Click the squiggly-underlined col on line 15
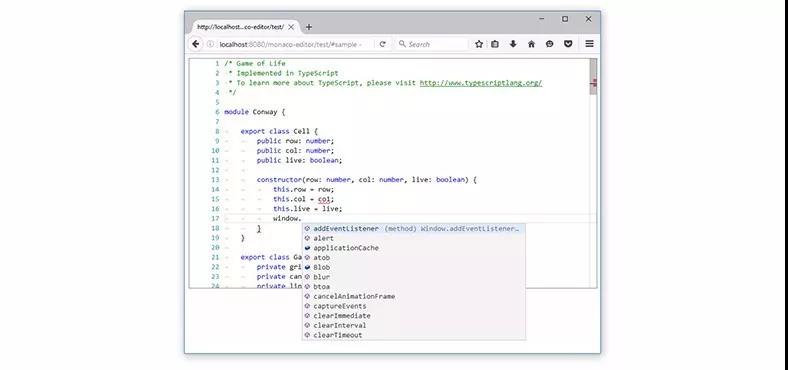This screenshot has width=788, height=370. (x=324, y=199)
